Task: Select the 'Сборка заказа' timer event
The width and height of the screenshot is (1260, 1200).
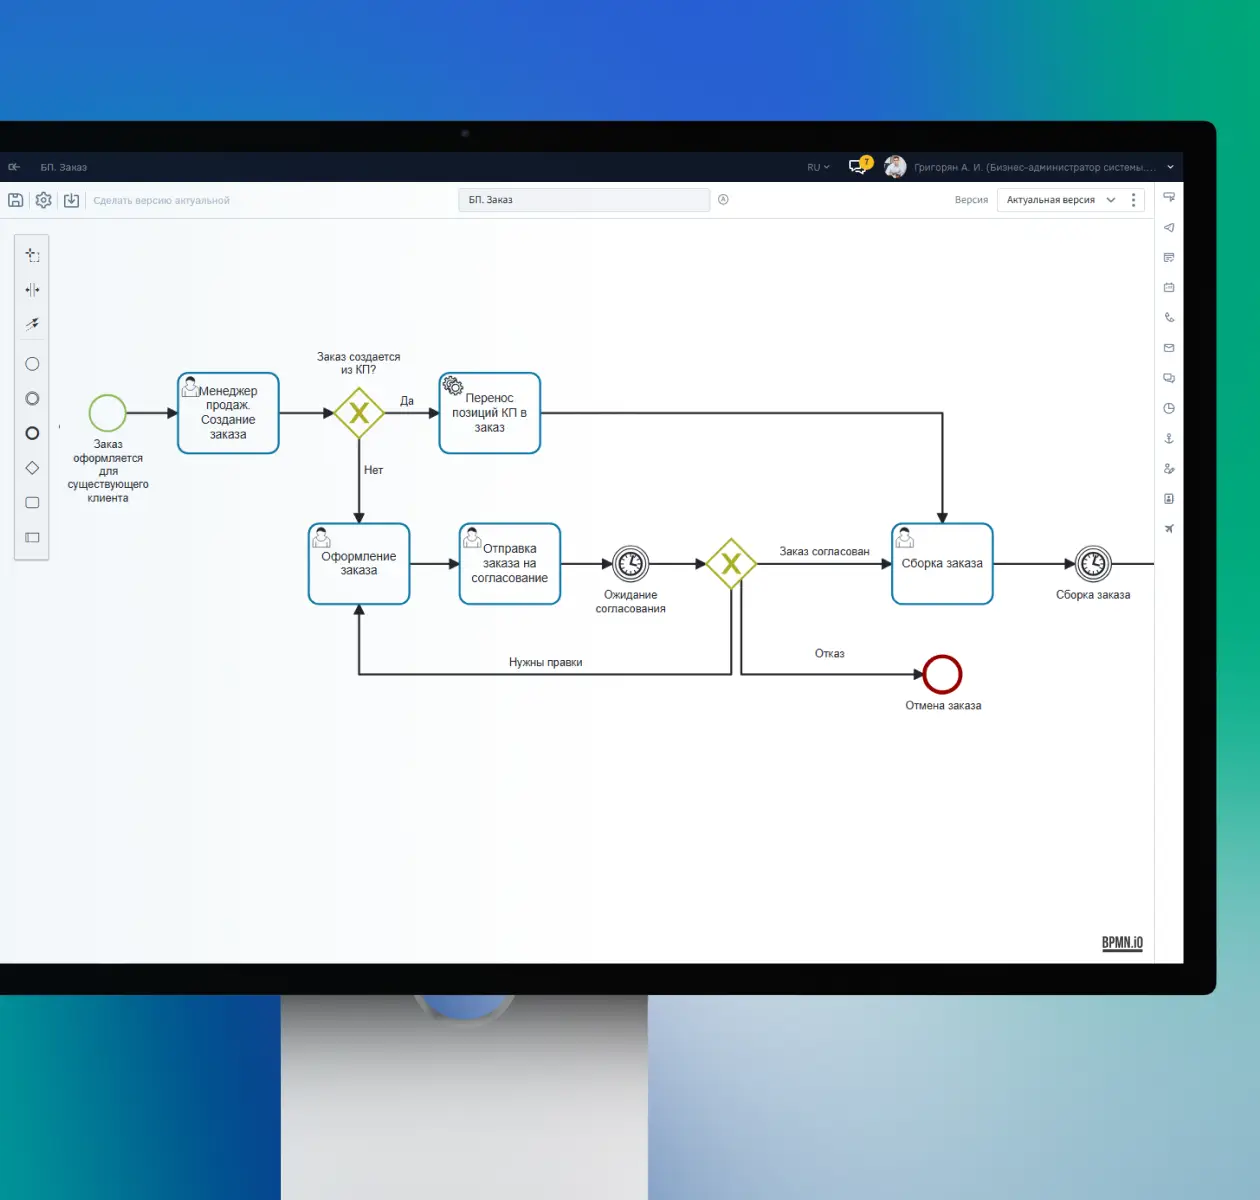Action: pyautogui.click(x=1093, y=564)
